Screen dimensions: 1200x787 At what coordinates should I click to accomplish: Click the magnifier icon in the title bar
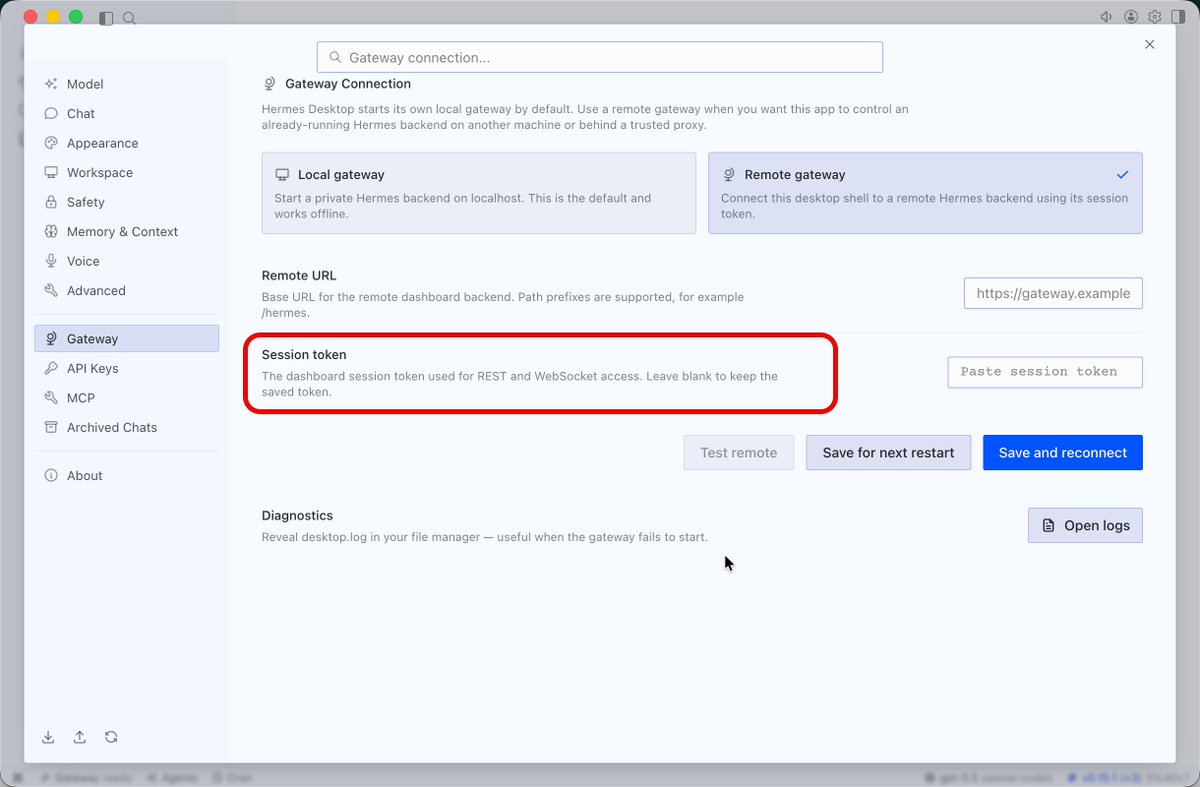[x=129, y=17]
